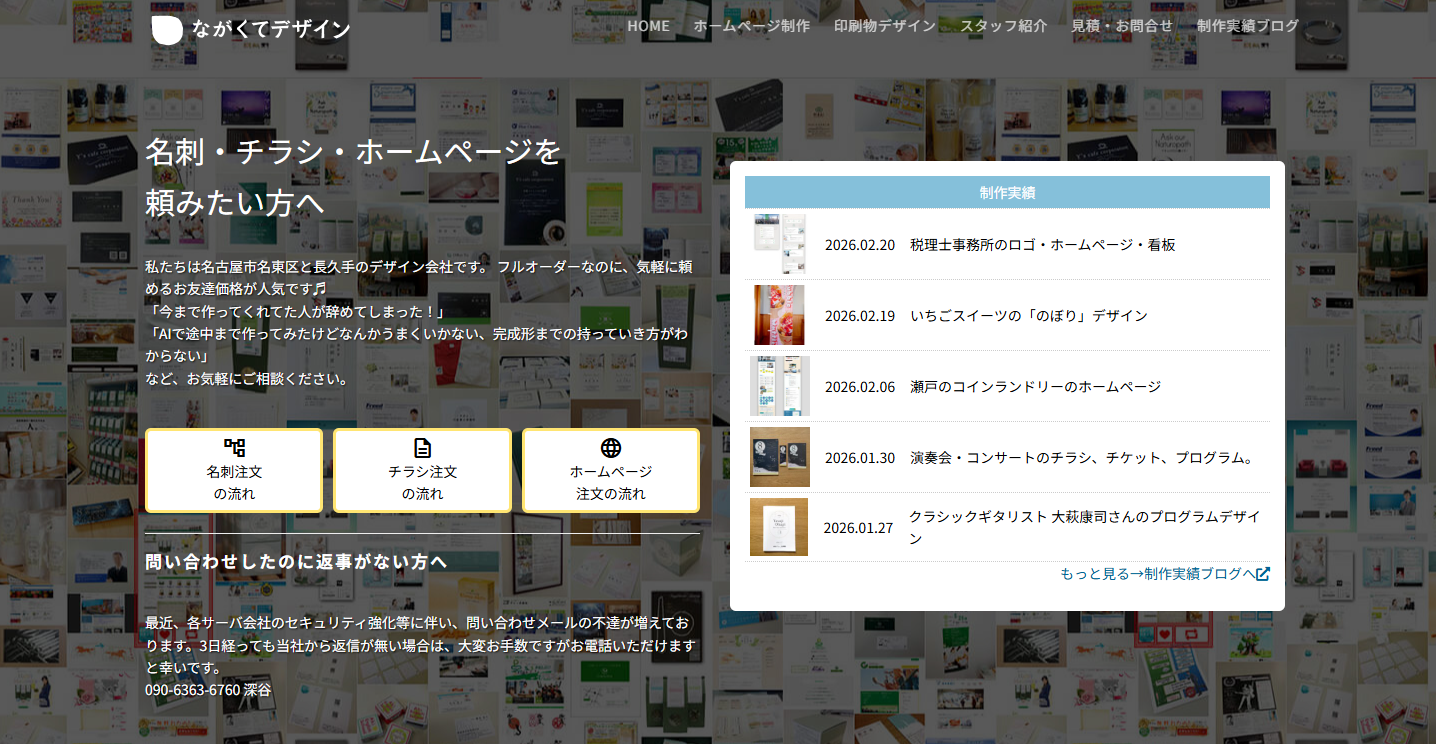Open the HOME menu item
Image resolution: width=1436 pixels, height=744 pixels.
648,26
